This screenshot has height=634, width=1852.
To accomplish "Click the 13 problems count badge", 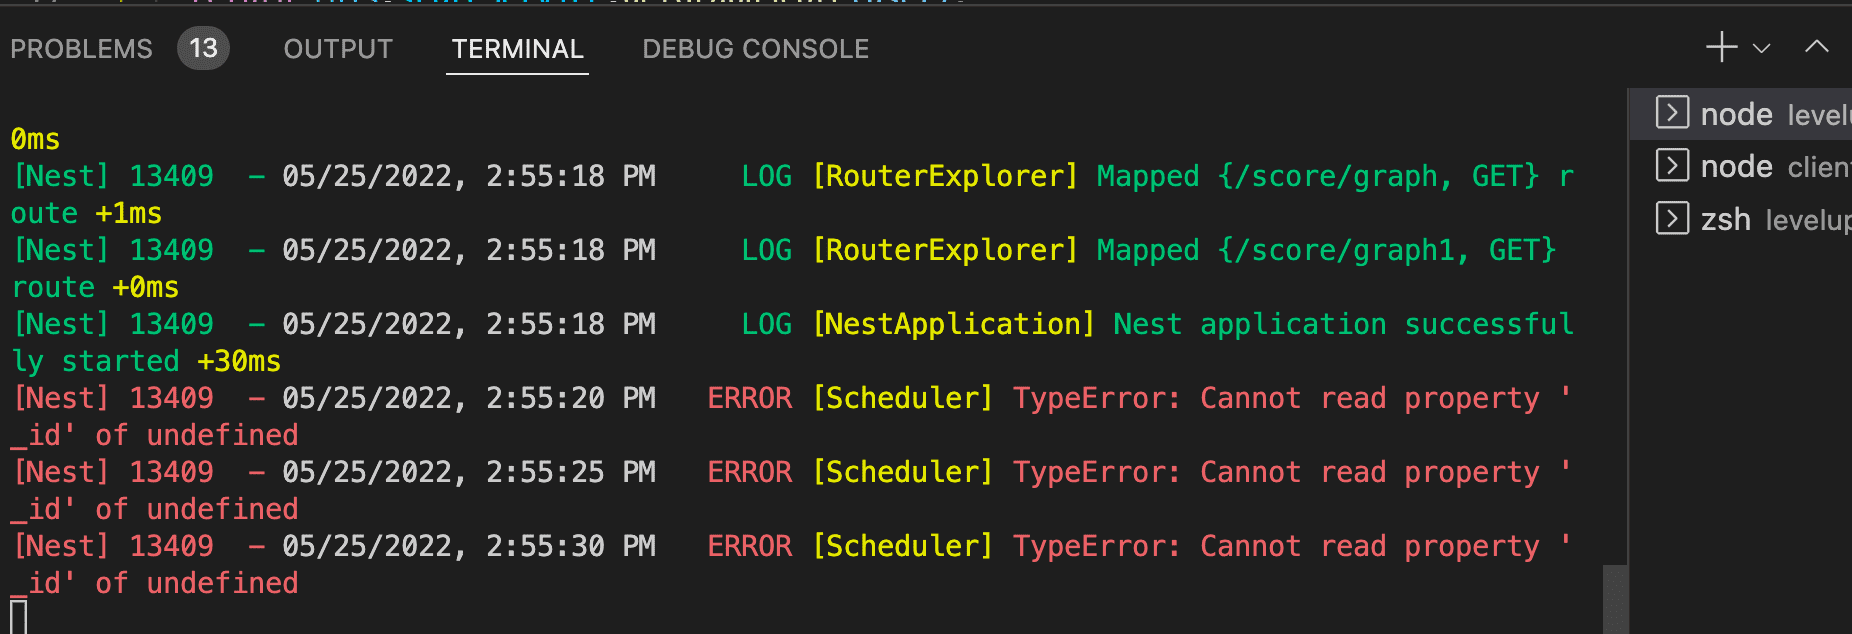I will click(x=203, y=49).
